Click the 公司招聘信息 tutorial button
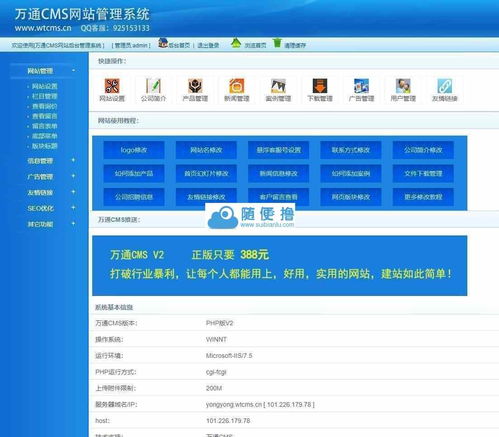Viewport: 499px width, 437px height. 134,197
